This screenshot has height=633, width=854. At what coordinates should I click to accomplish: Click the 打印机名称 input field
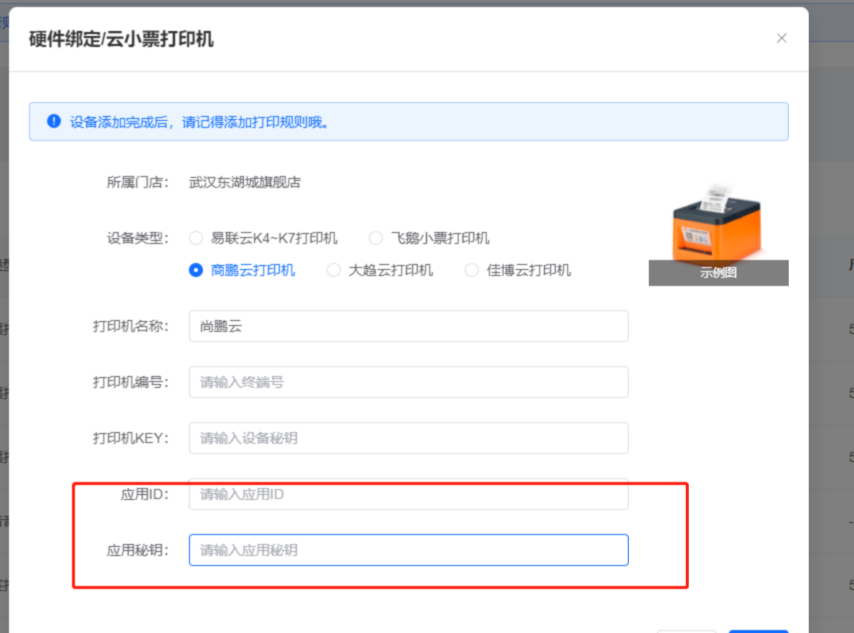(x=408, y=326)
